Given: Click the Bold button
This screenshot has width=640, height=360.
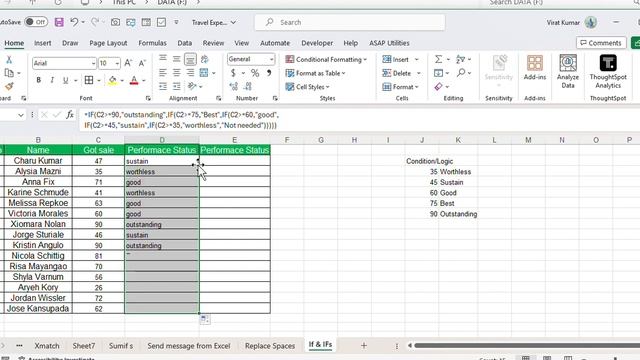Looking at the screenshot, I should click(x=39, y=80).
